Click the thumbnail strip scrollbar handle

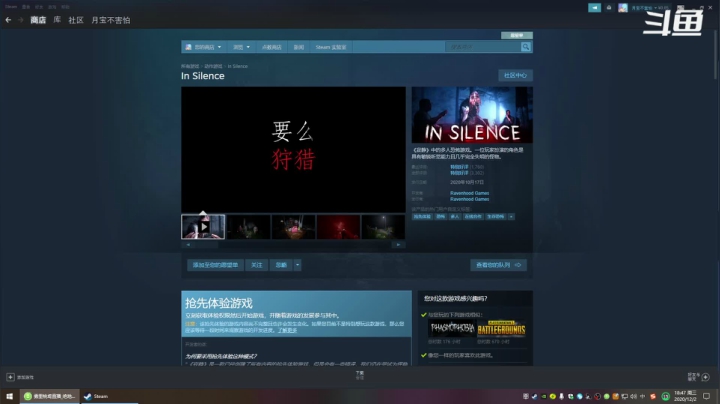[x=206, y=245]
